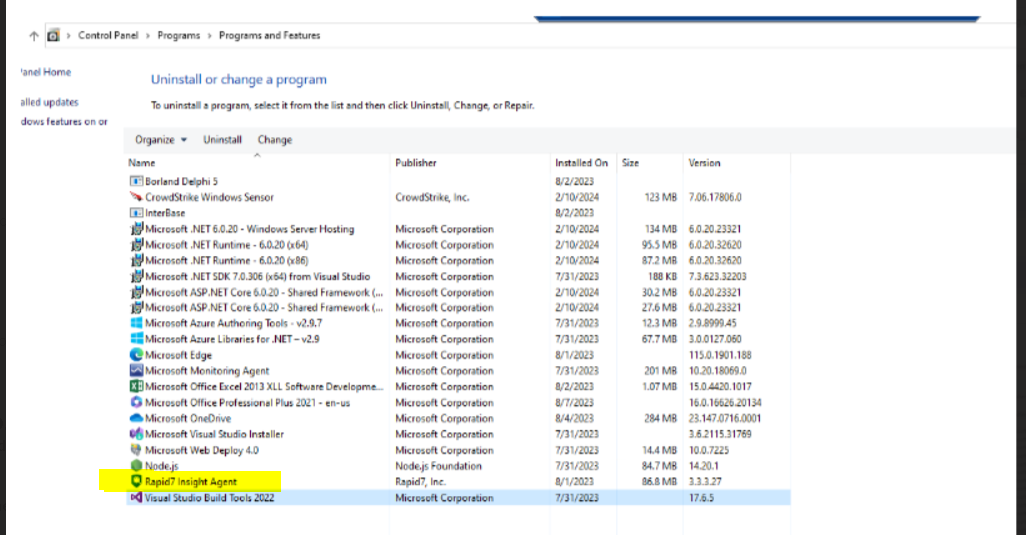
Task: Click the .NET 6.0.20 Windows Server Hosting icon
Action: 136,229
